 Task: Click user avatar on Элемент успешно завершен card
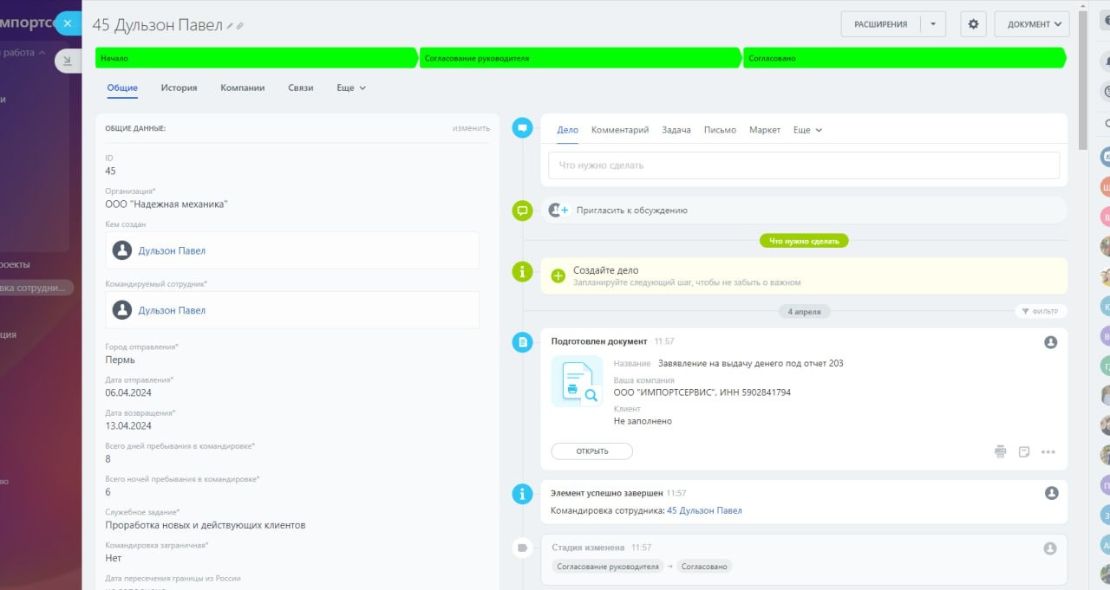1051,493
